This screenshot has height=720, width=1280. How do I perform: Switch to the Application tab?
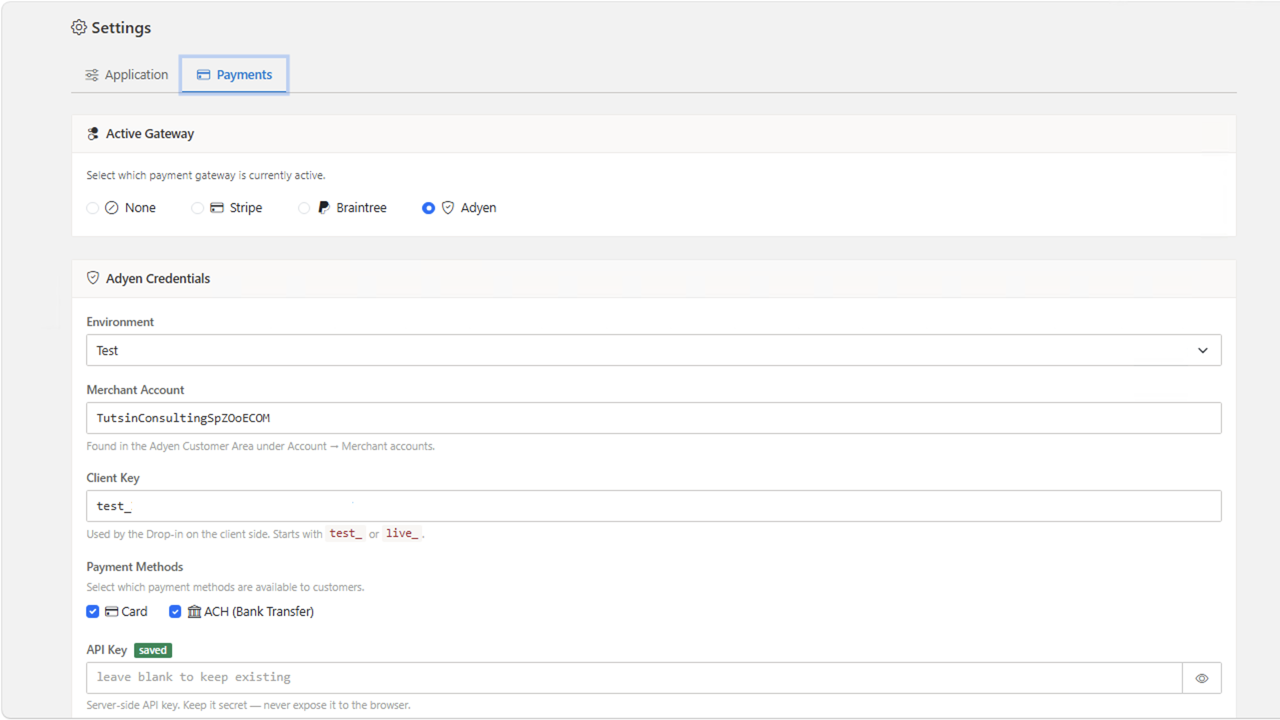point(126,74)
